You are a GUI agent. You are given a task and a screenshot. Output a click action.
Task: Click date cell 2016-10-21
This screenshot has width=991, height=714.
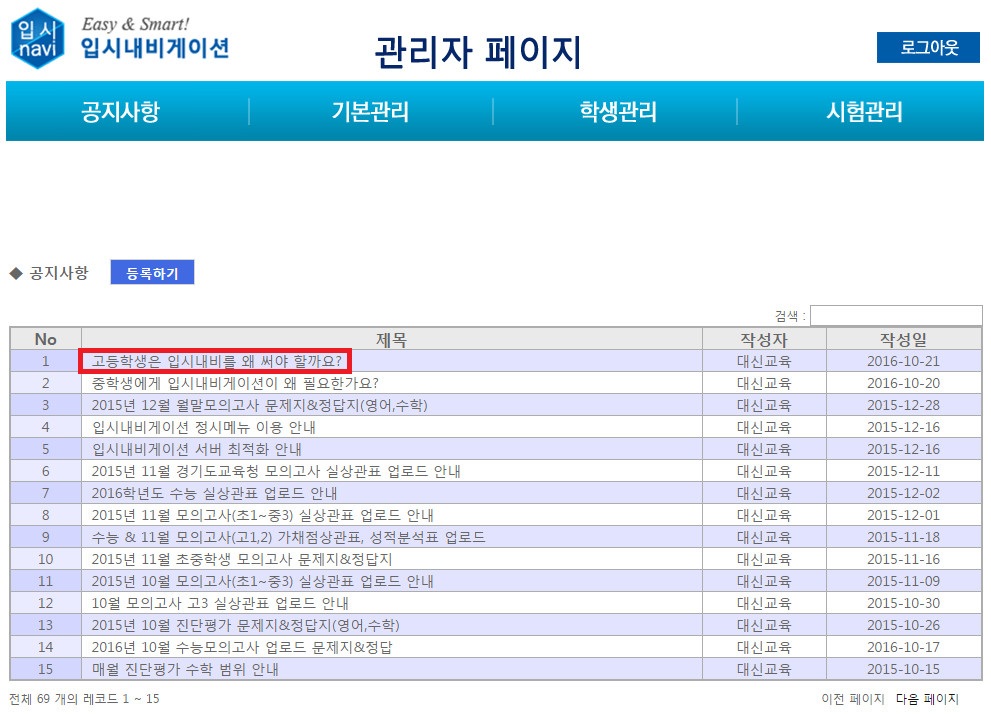(x=903, y=361)
